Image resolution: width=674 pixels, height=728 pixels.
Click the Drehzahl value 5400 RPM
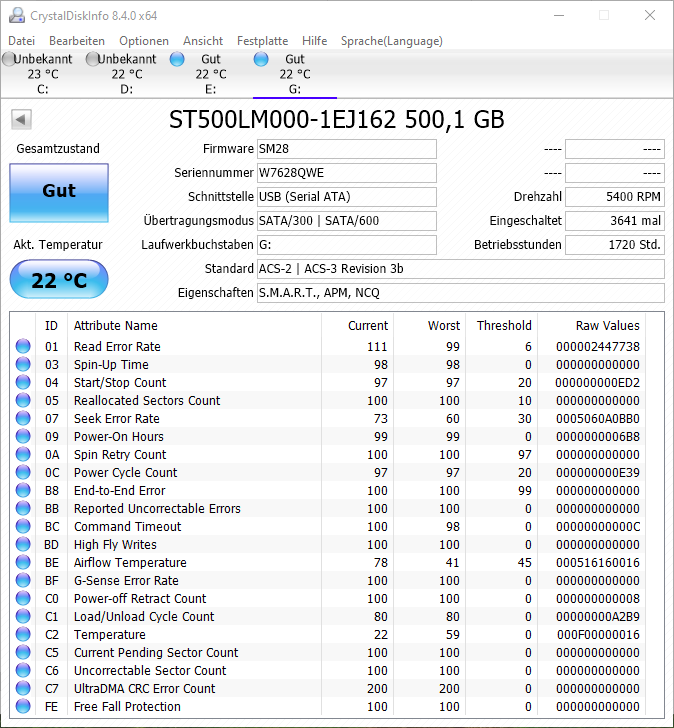615,197
